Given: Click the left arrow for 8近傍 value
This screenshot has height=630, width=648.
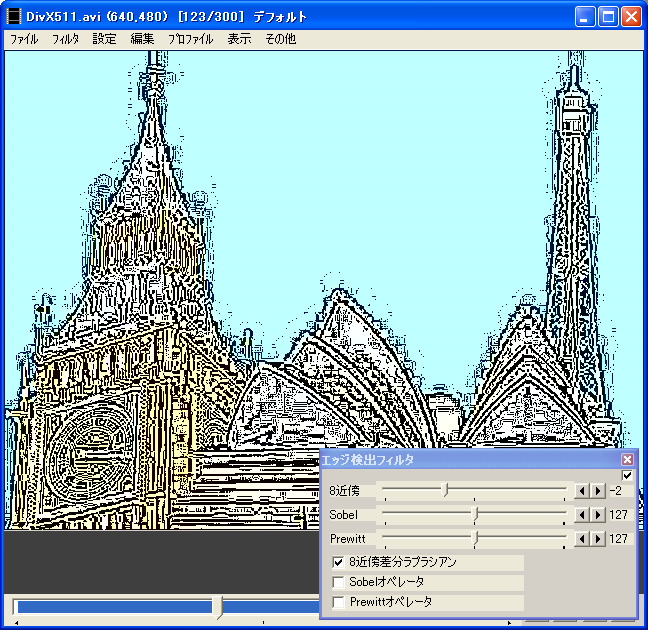Looking at the screenshot, I should pos(581,490).
